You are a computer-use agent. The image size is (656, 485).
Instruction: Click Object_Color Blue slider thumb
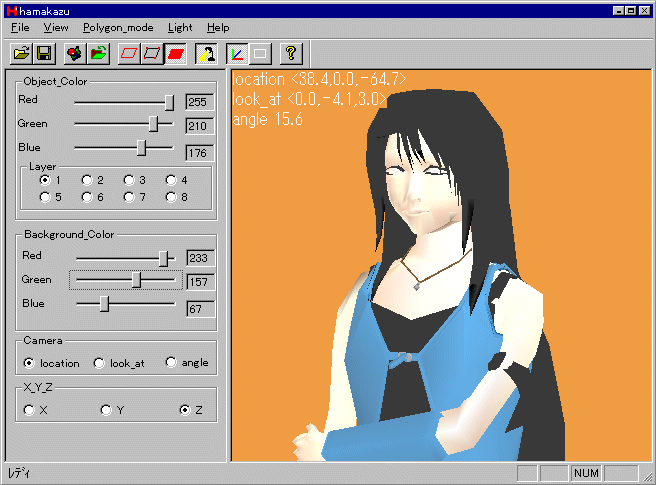pos(141,148)
